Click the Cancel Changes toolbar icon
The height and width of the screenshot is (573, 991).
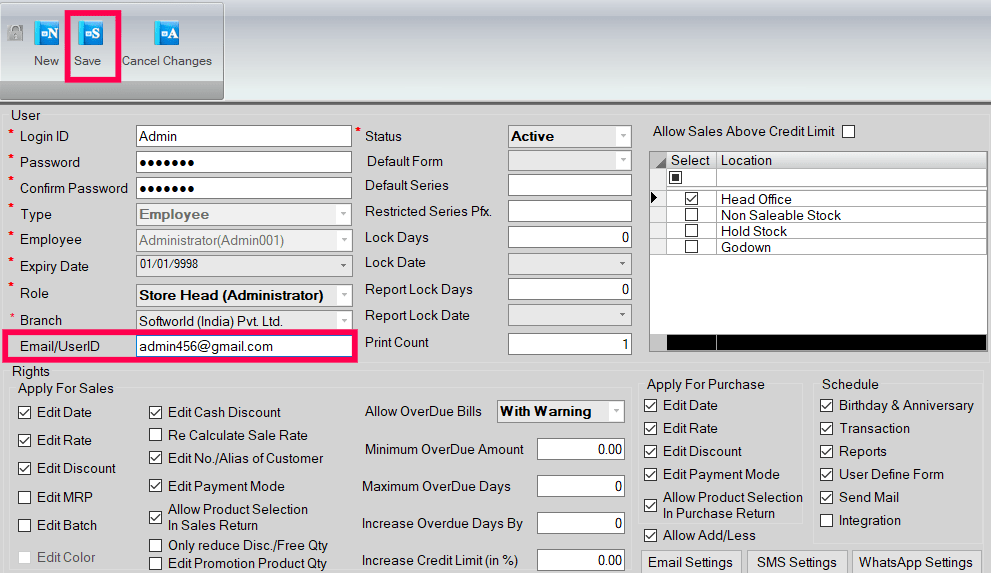pyautogui.click(x=167, y=33)
